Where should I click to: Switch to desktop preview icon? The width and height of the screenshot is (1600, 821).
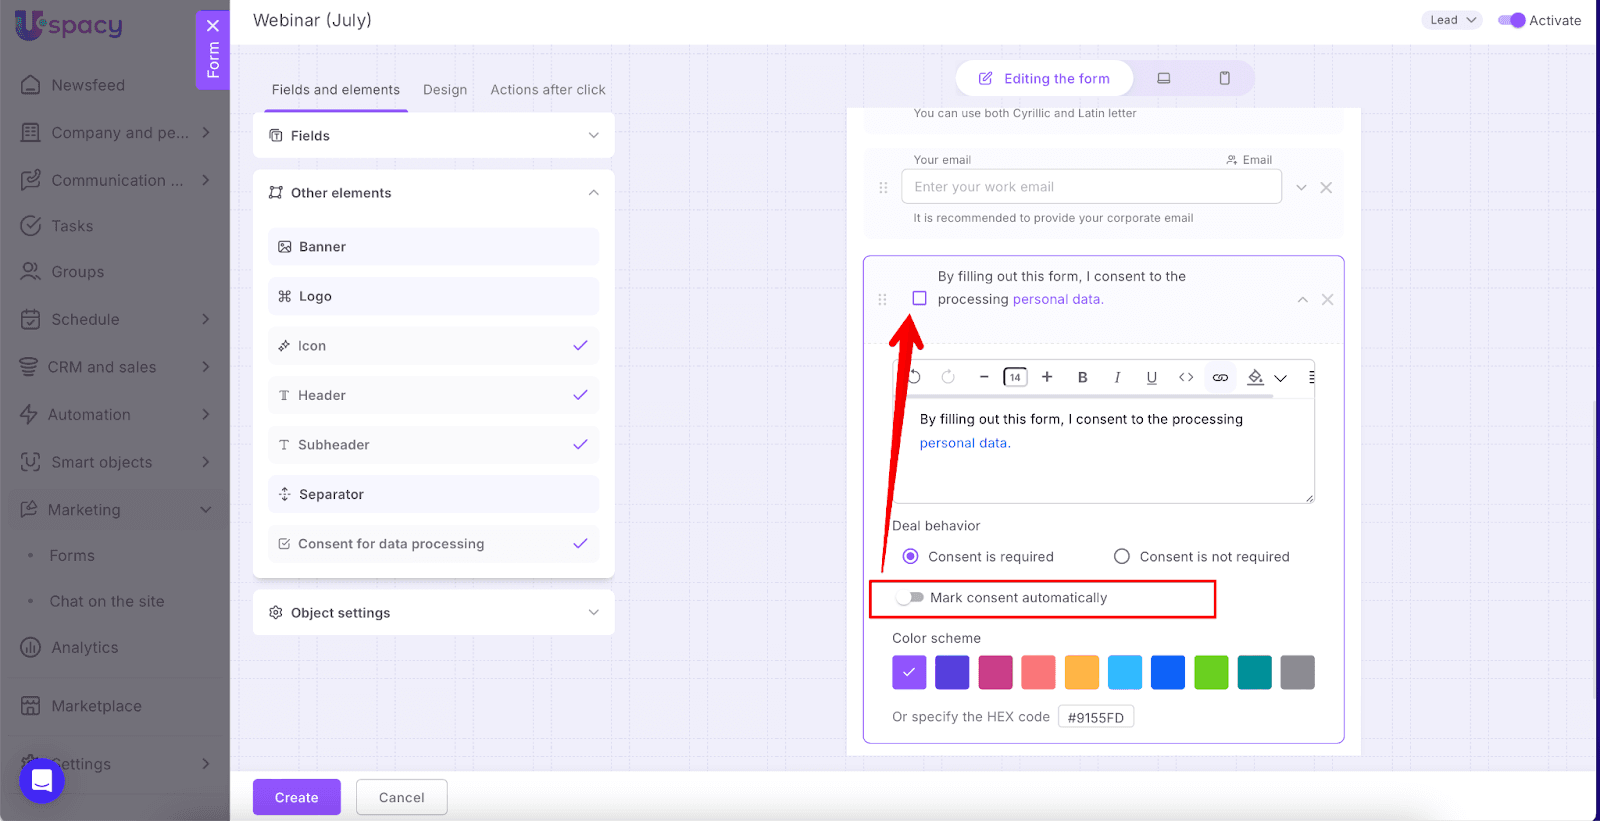click(x=1164, y=78)
